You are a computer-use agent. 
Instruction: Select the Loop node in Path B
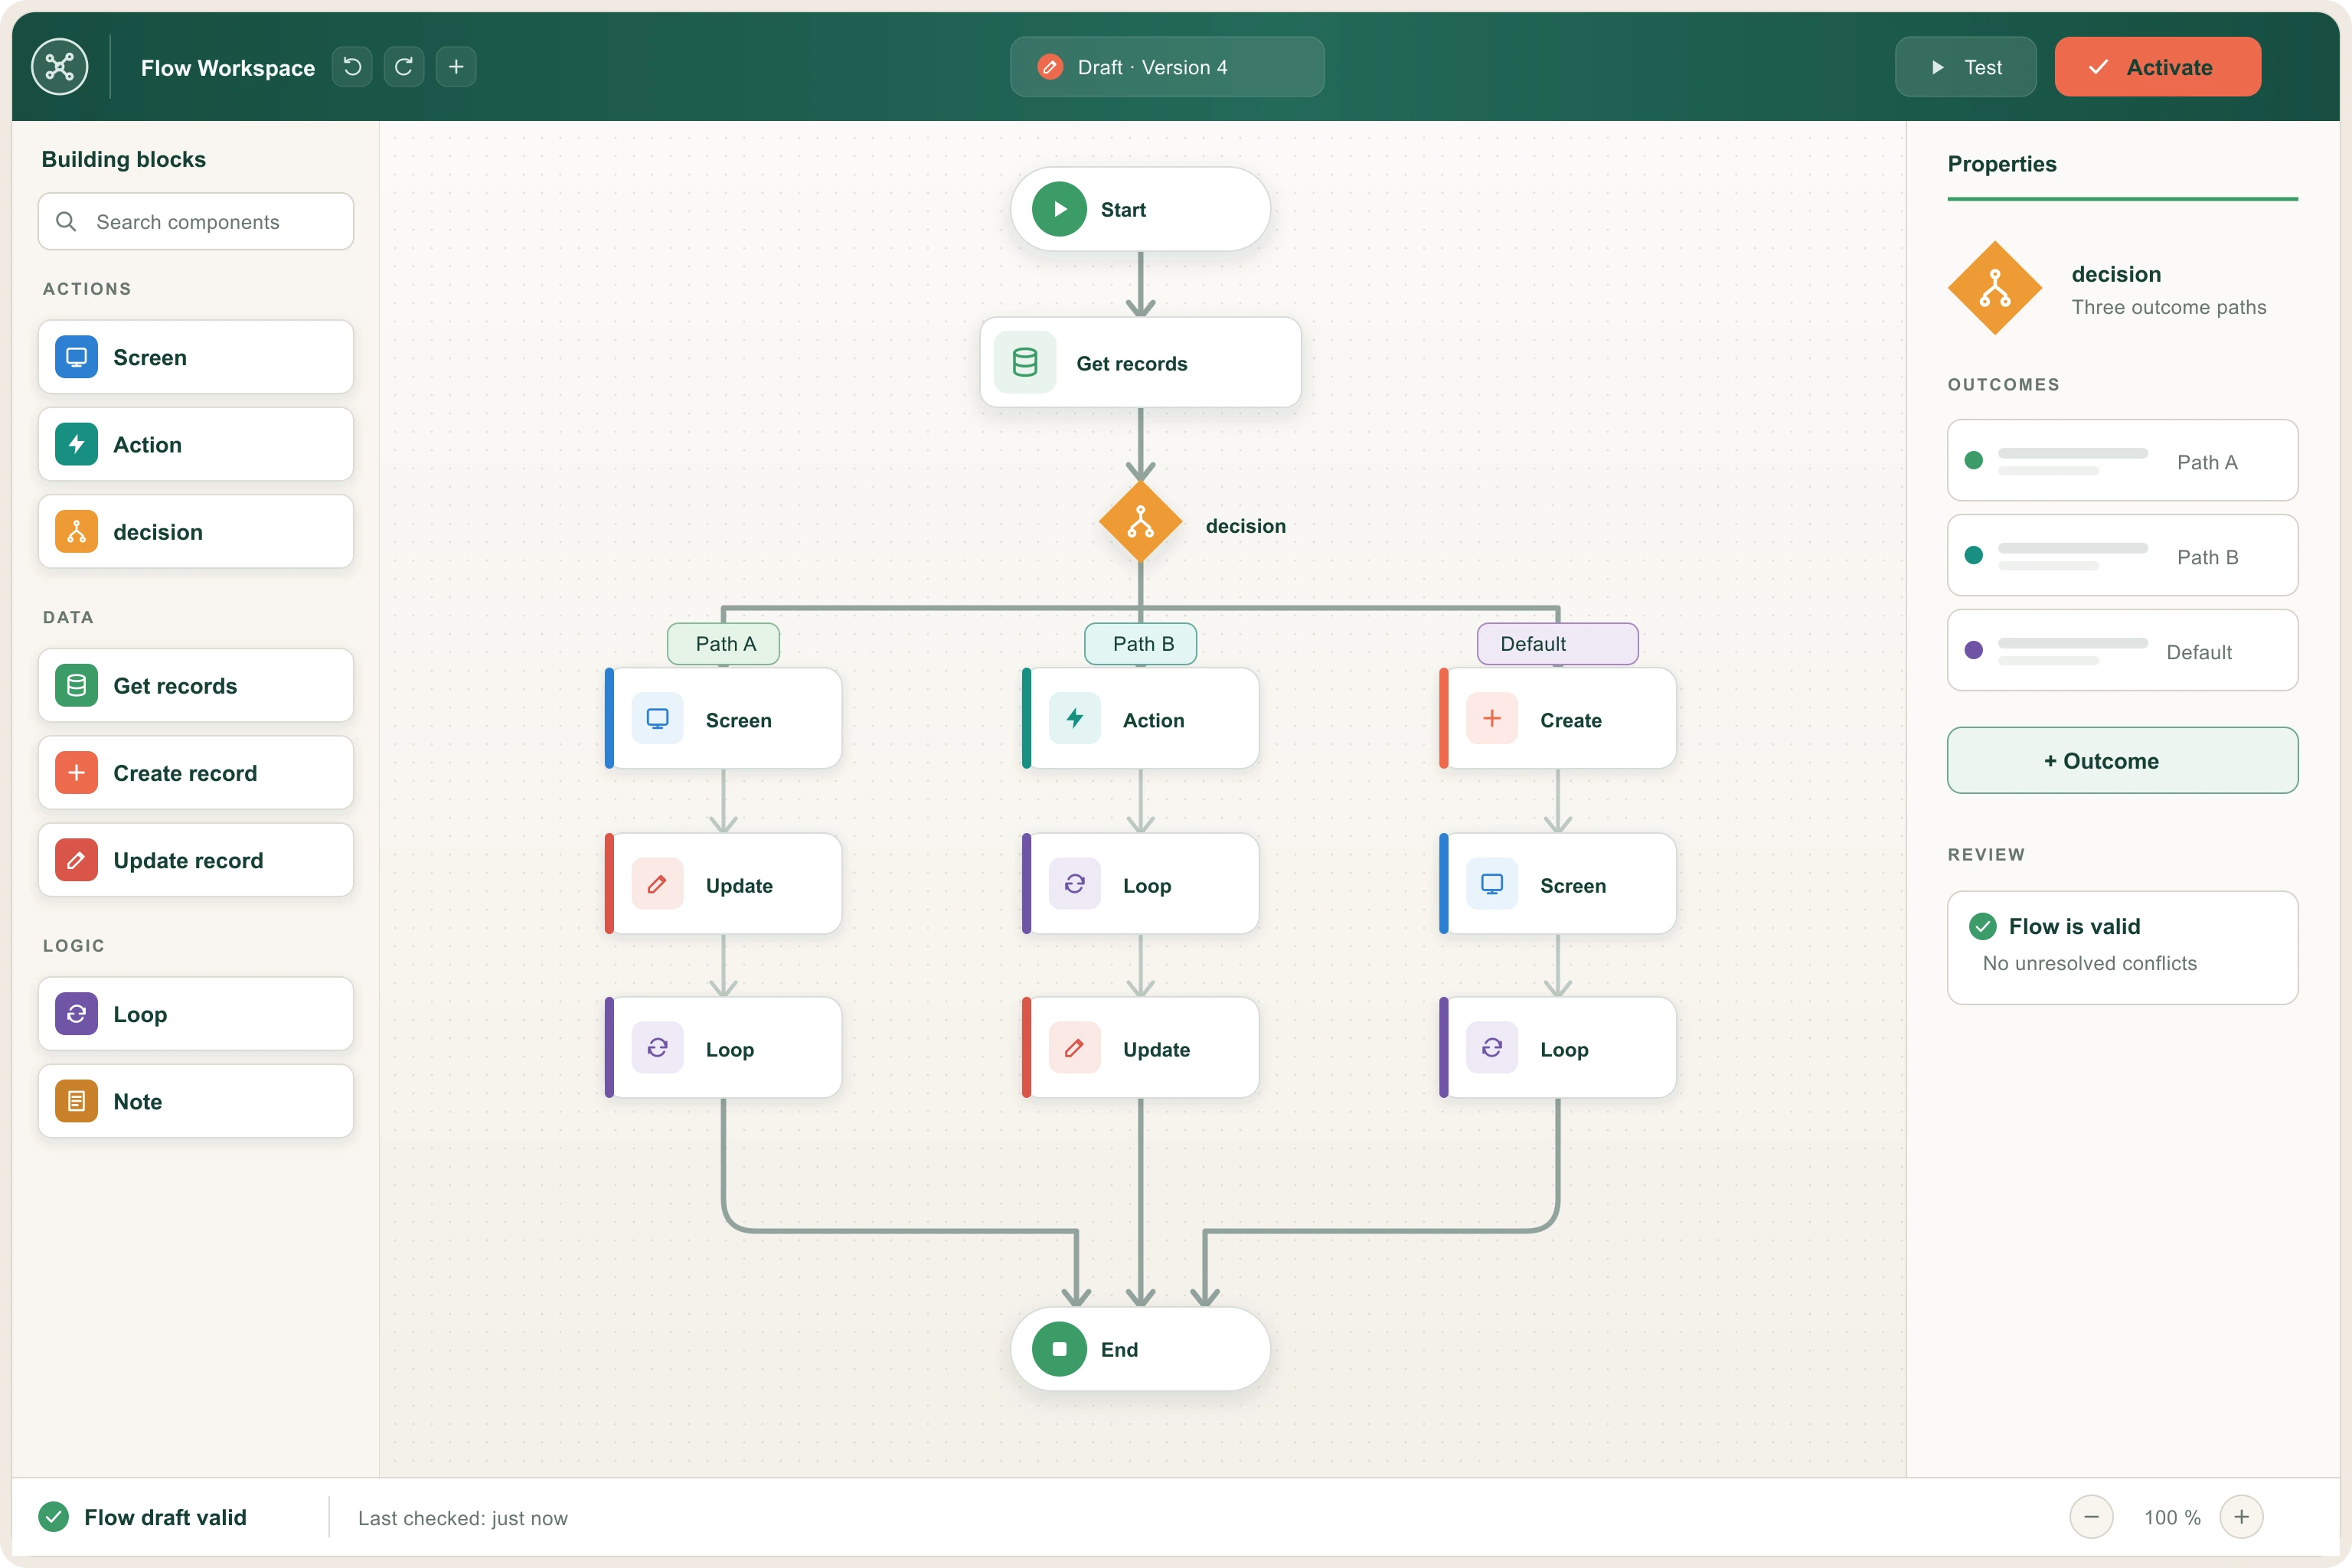1140,884
